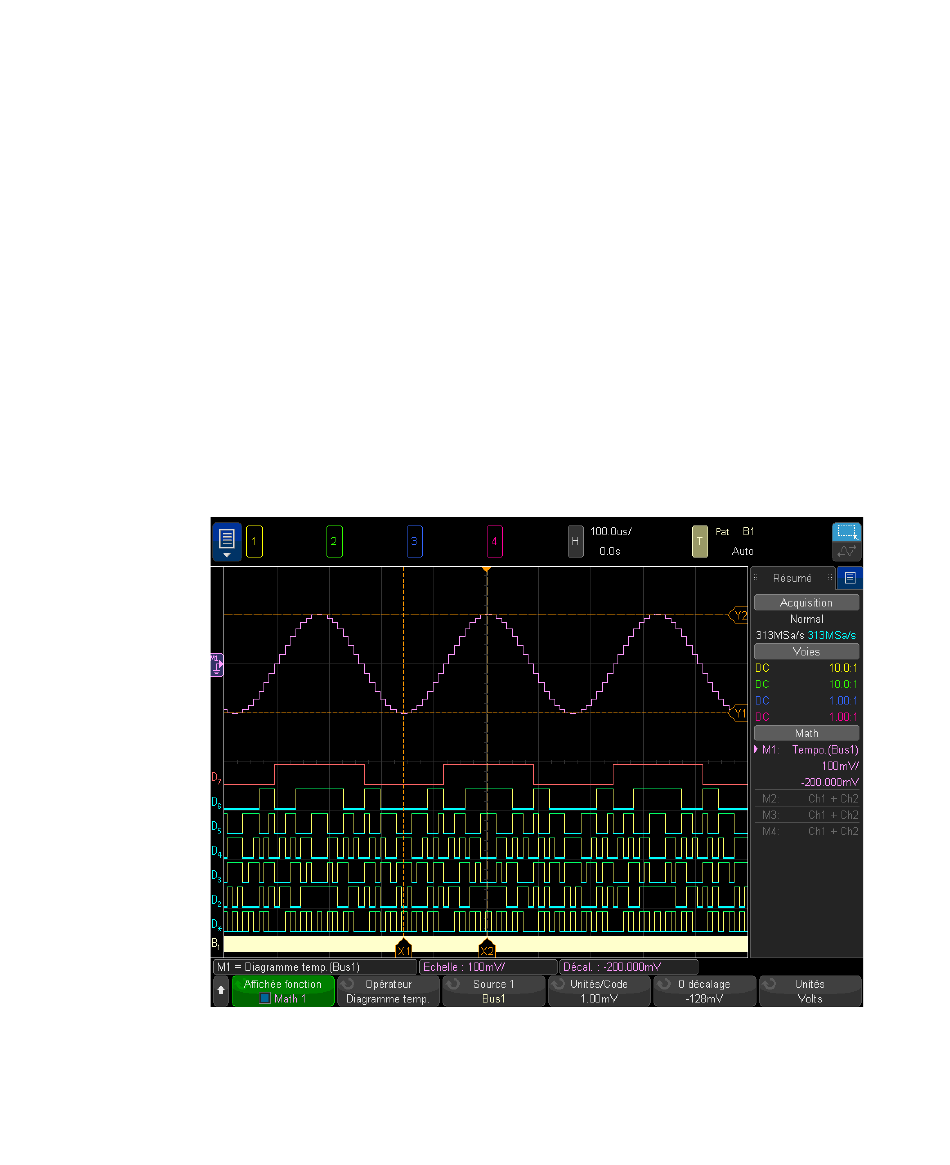Click the Echelle 100mV/ field
This screenshot has height=1165, width=950.
[x=488, y=967]
